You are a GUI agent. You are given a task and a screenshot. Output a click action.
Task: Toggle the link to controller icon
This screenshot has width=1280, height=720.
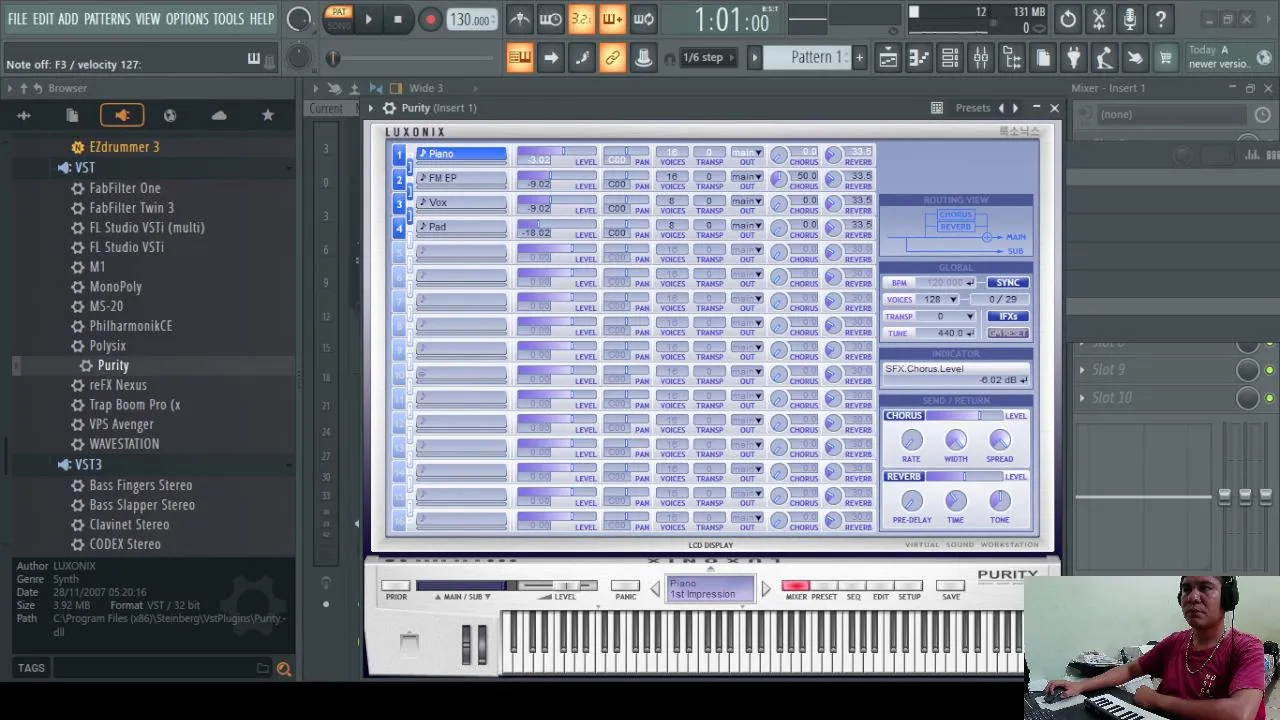click(613, 57)
